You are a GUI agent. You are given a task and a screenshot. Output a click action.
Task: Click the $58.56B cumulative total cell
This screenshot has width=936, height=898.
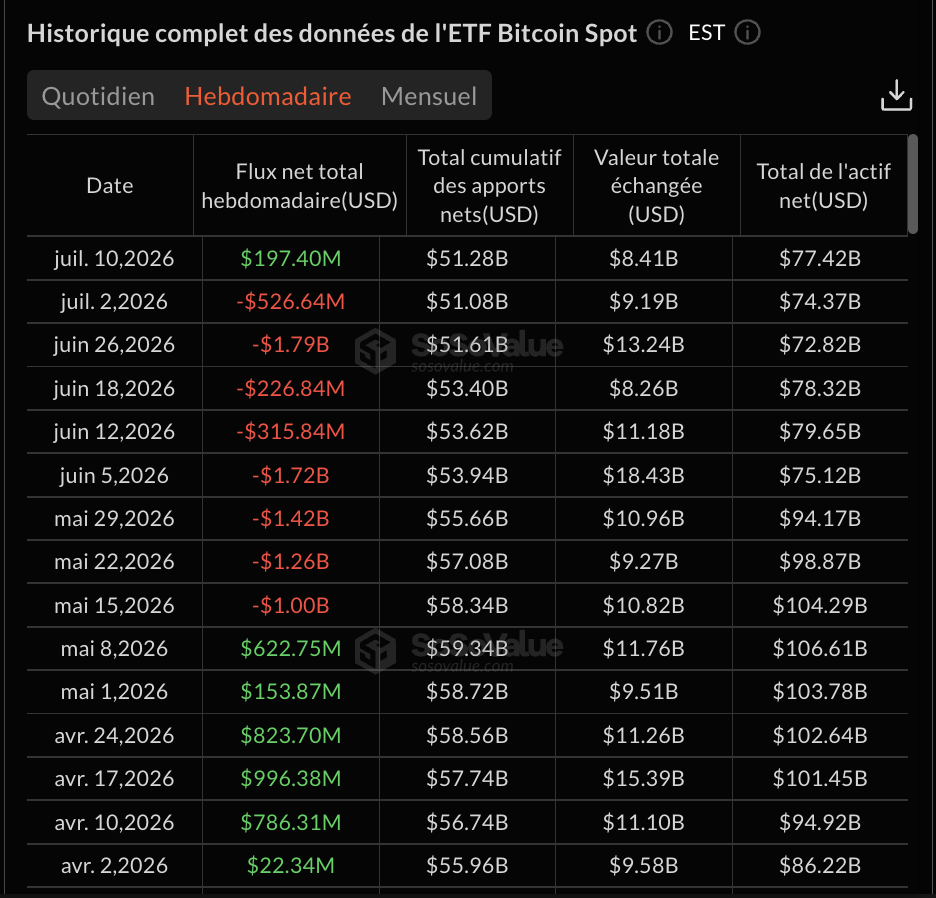[467, 736]
